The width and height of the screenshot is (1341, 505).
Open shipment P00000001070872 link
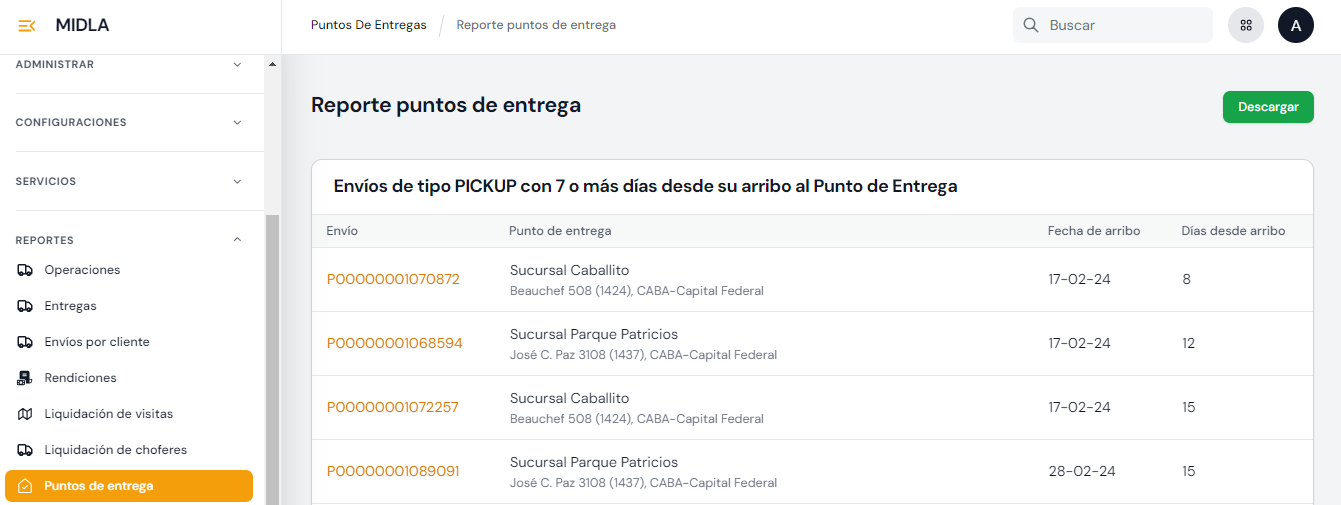pos(393,279)
